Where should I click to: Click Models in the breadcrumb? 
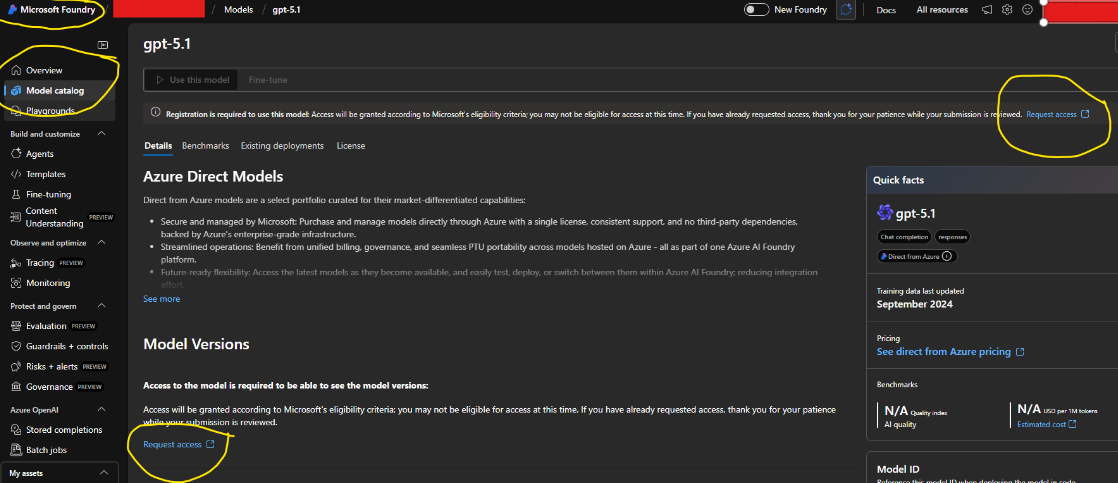[x=238, y=10]
